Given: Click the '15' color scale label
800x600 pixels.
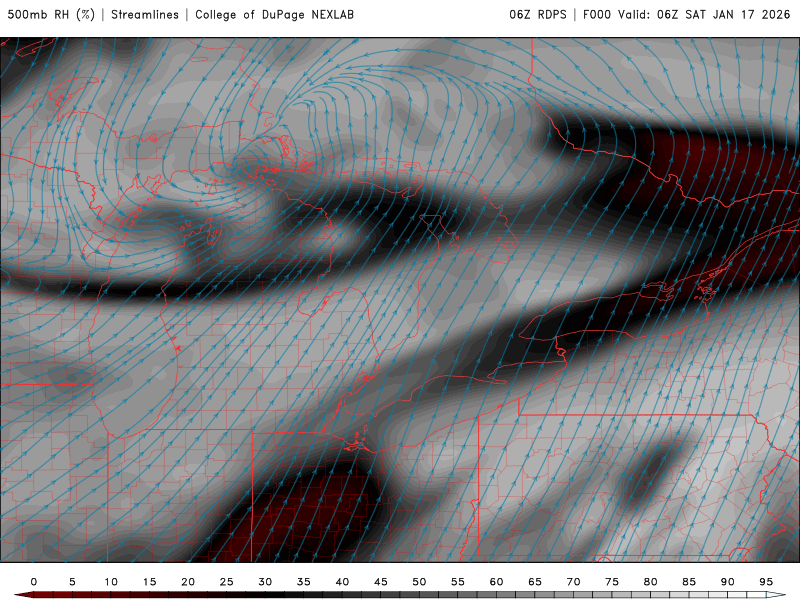Looking at the screenshot, I should click(149, 582).
